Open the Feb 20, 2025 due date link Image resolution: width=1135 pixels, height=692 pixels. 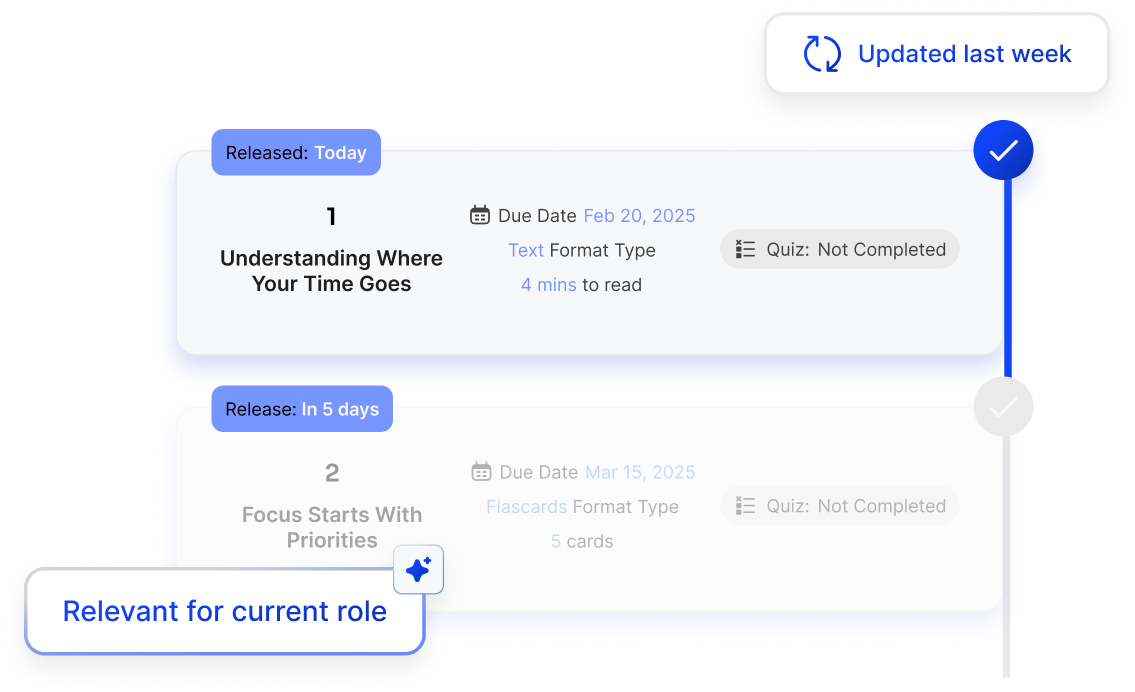(x=639, y=215)
